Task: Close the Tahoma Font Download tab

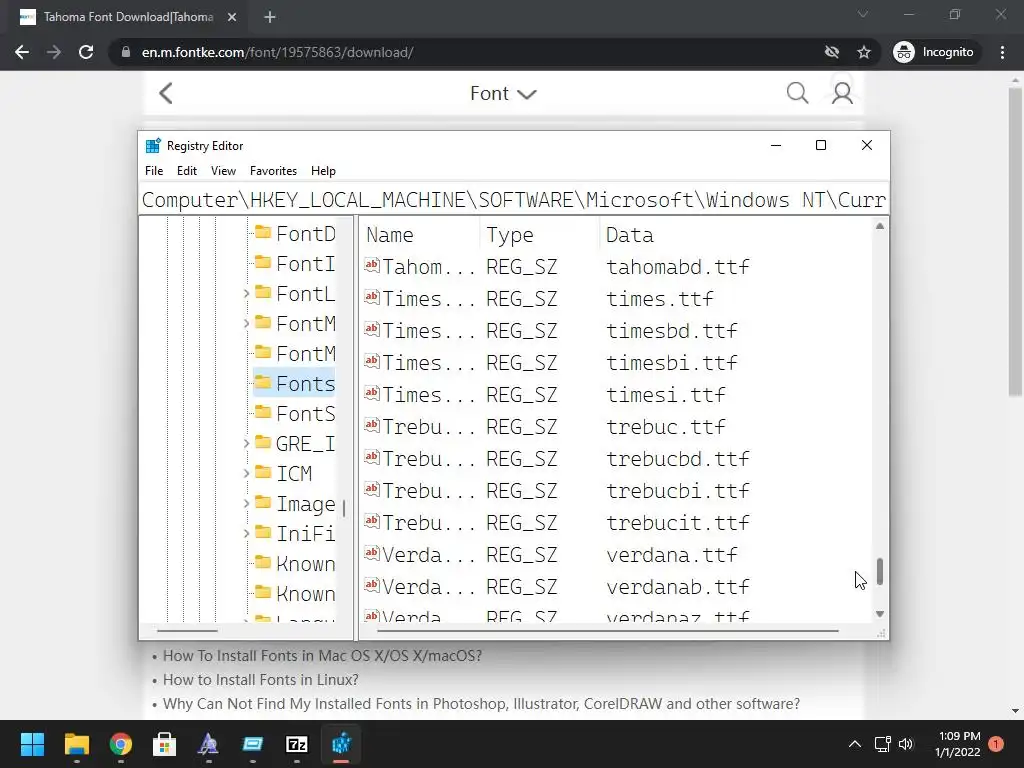Action: [x=232, y=18]
